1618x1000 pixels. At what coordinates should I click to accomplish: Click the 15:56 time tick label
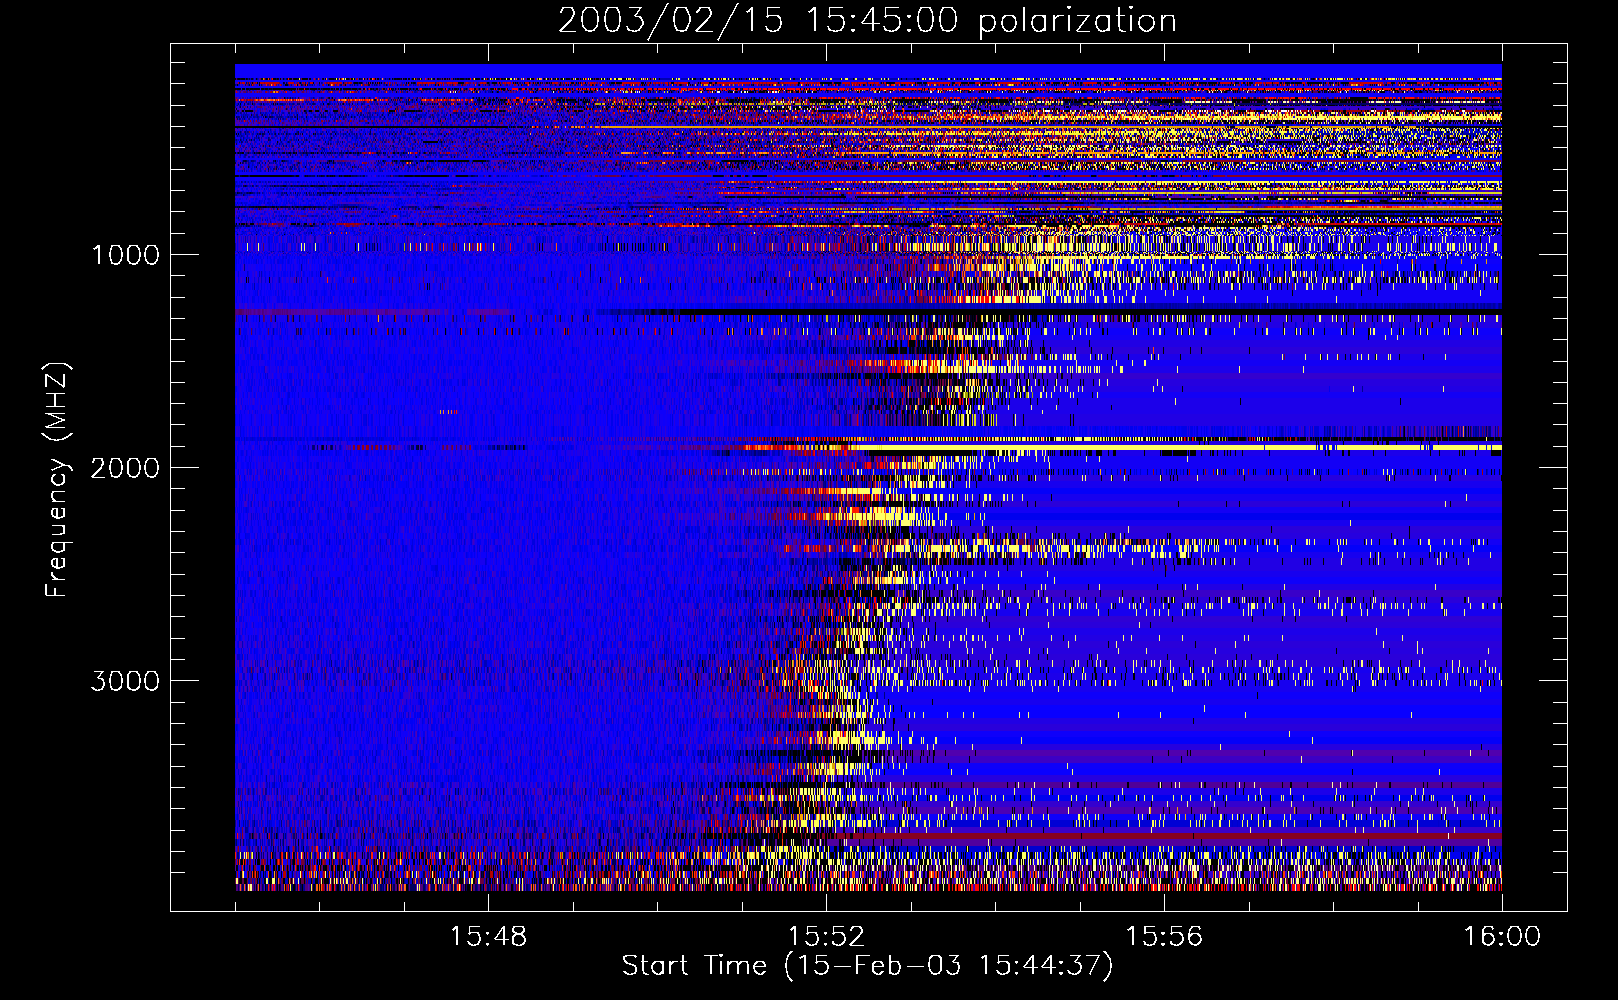1164,937
